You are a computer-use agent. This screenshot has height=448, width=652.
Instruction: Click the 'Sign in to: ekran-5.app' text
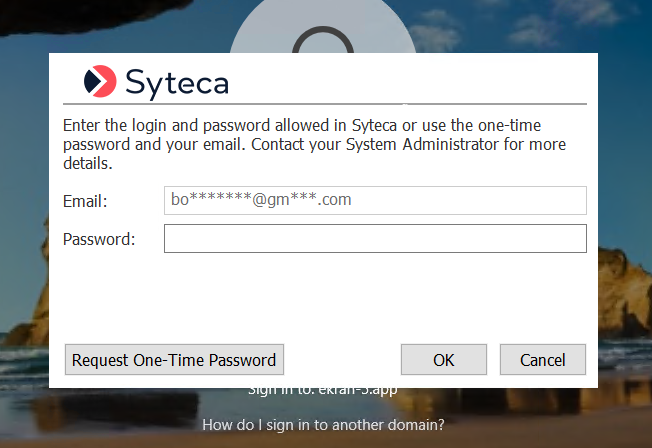(x=323, y=391)
